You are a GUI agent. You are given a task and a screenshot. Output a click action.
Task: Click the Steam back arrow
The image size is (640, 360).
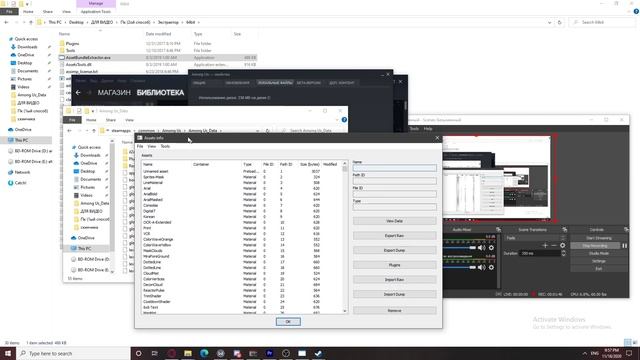(78, 93)
